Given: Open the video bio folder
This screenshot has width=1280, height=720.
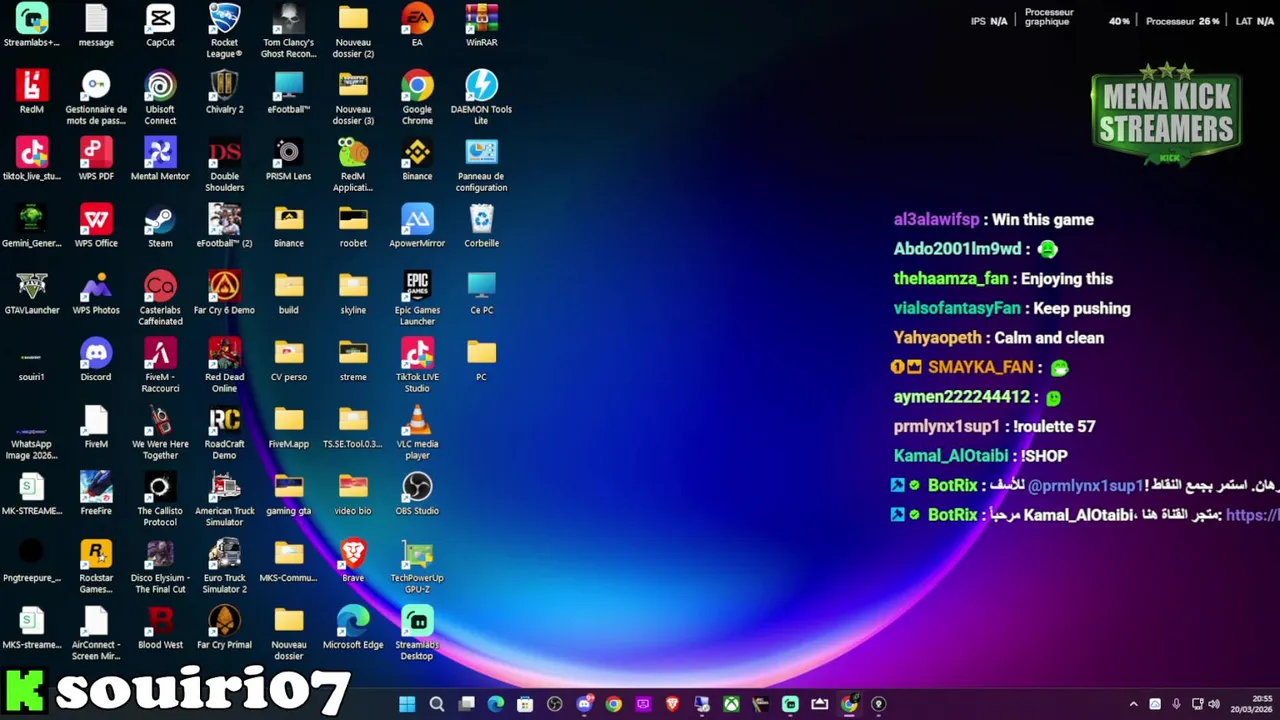Looking at the screenshot, I should pyautogui.click(x=353, y=494).
